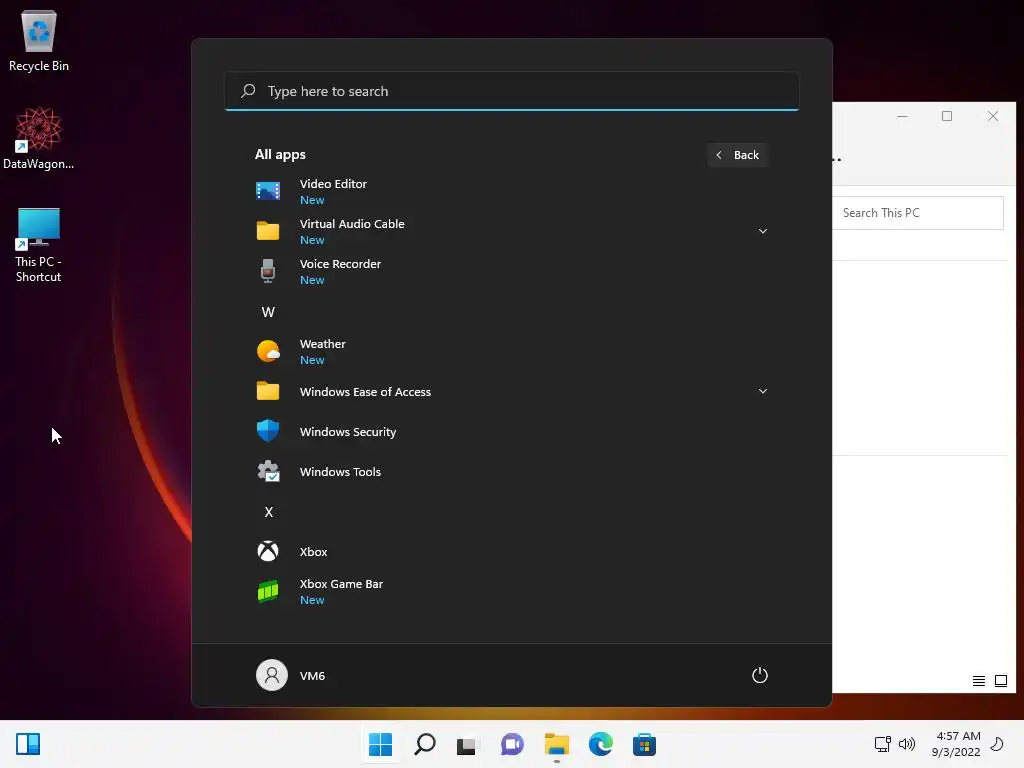
Task: Expand the Virtual Audio Cable folder chevron
Action: [x=762, y=231]
